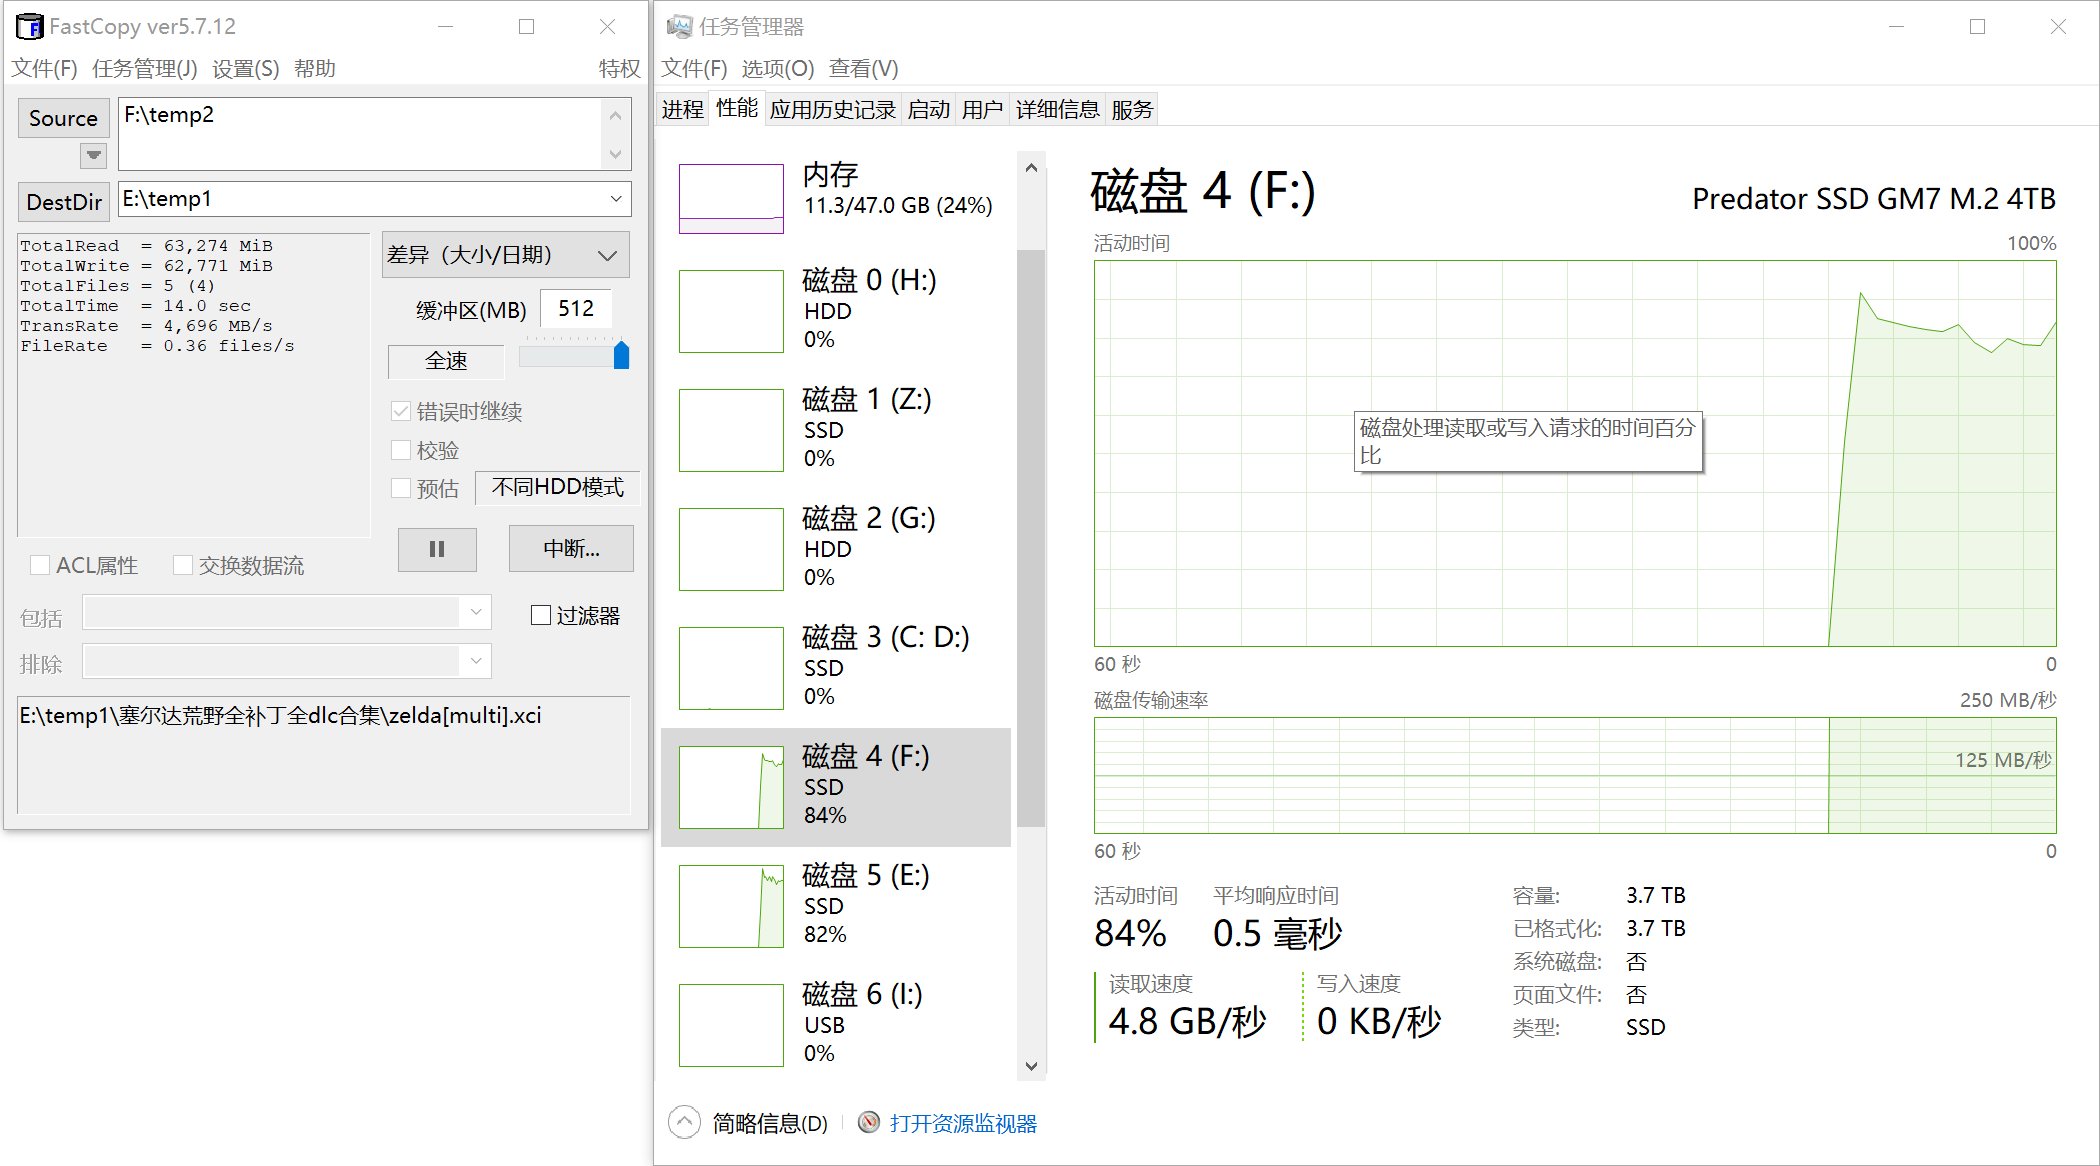Switch to the 详细信息 tab
This screenshot has height=1166, width=2100.
1058,109
